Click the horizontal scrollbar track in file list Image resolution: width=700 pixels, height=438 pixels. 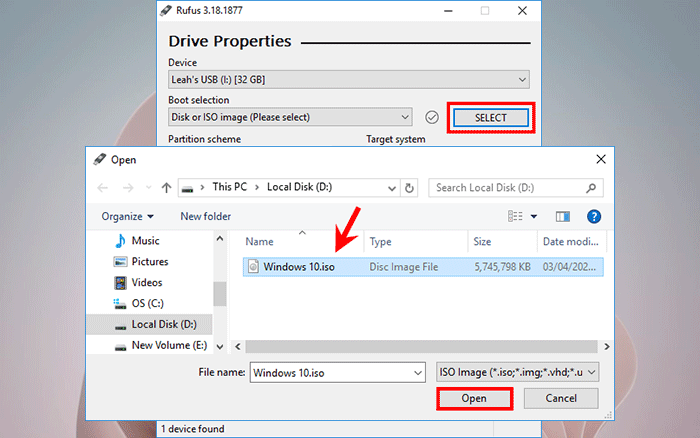[x=421, y=346]
